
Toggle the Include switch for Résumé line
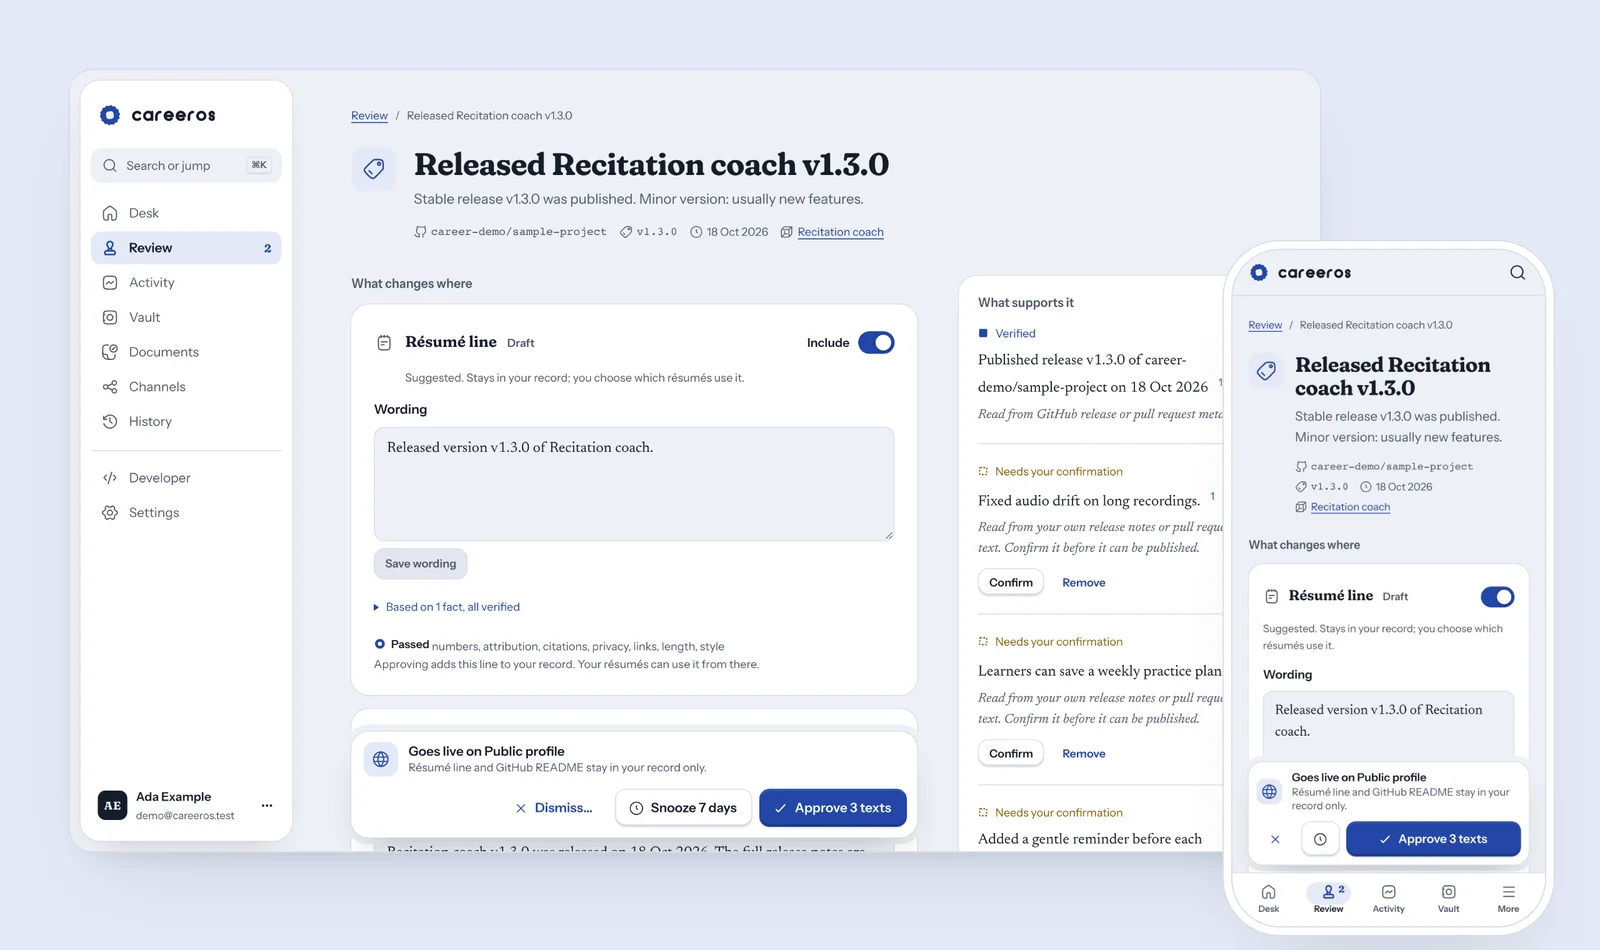[x=876, y=343]
